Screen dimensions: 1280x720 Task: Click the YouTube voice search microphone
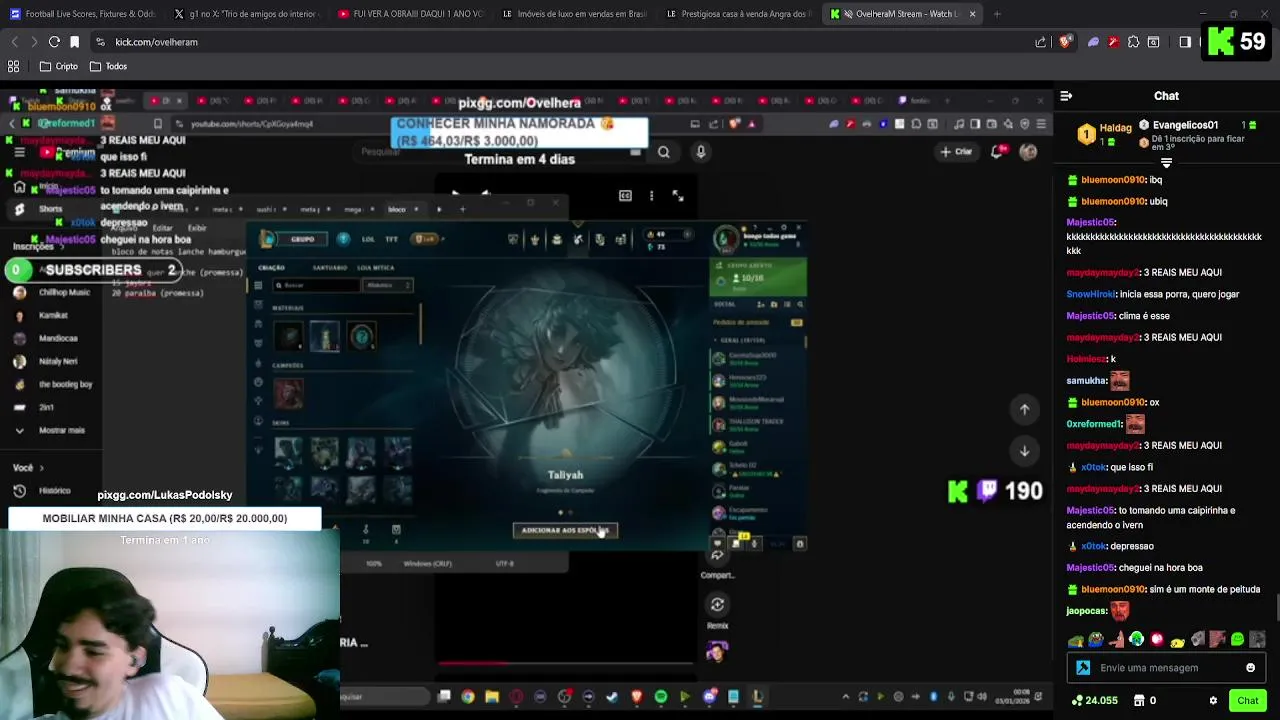pyautogui.click(x=701, y=152)
